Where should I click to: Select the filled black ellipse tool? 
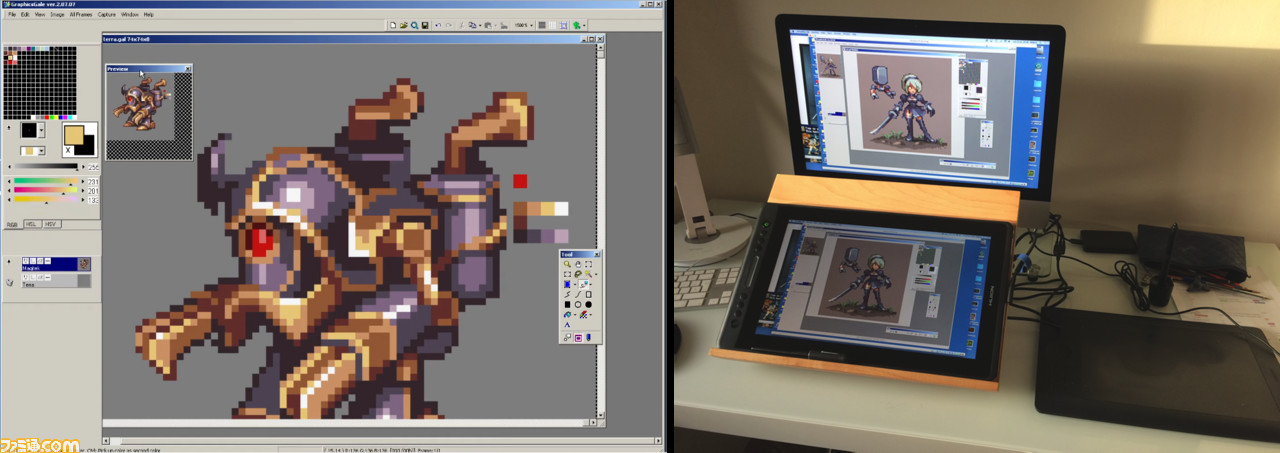(588, 305)
